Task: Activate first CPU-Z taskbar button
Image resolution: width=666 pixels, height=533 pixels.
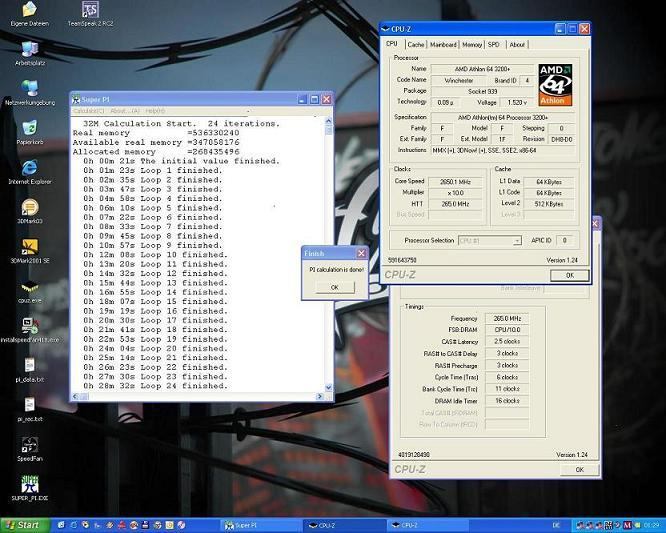Action: 342,525
